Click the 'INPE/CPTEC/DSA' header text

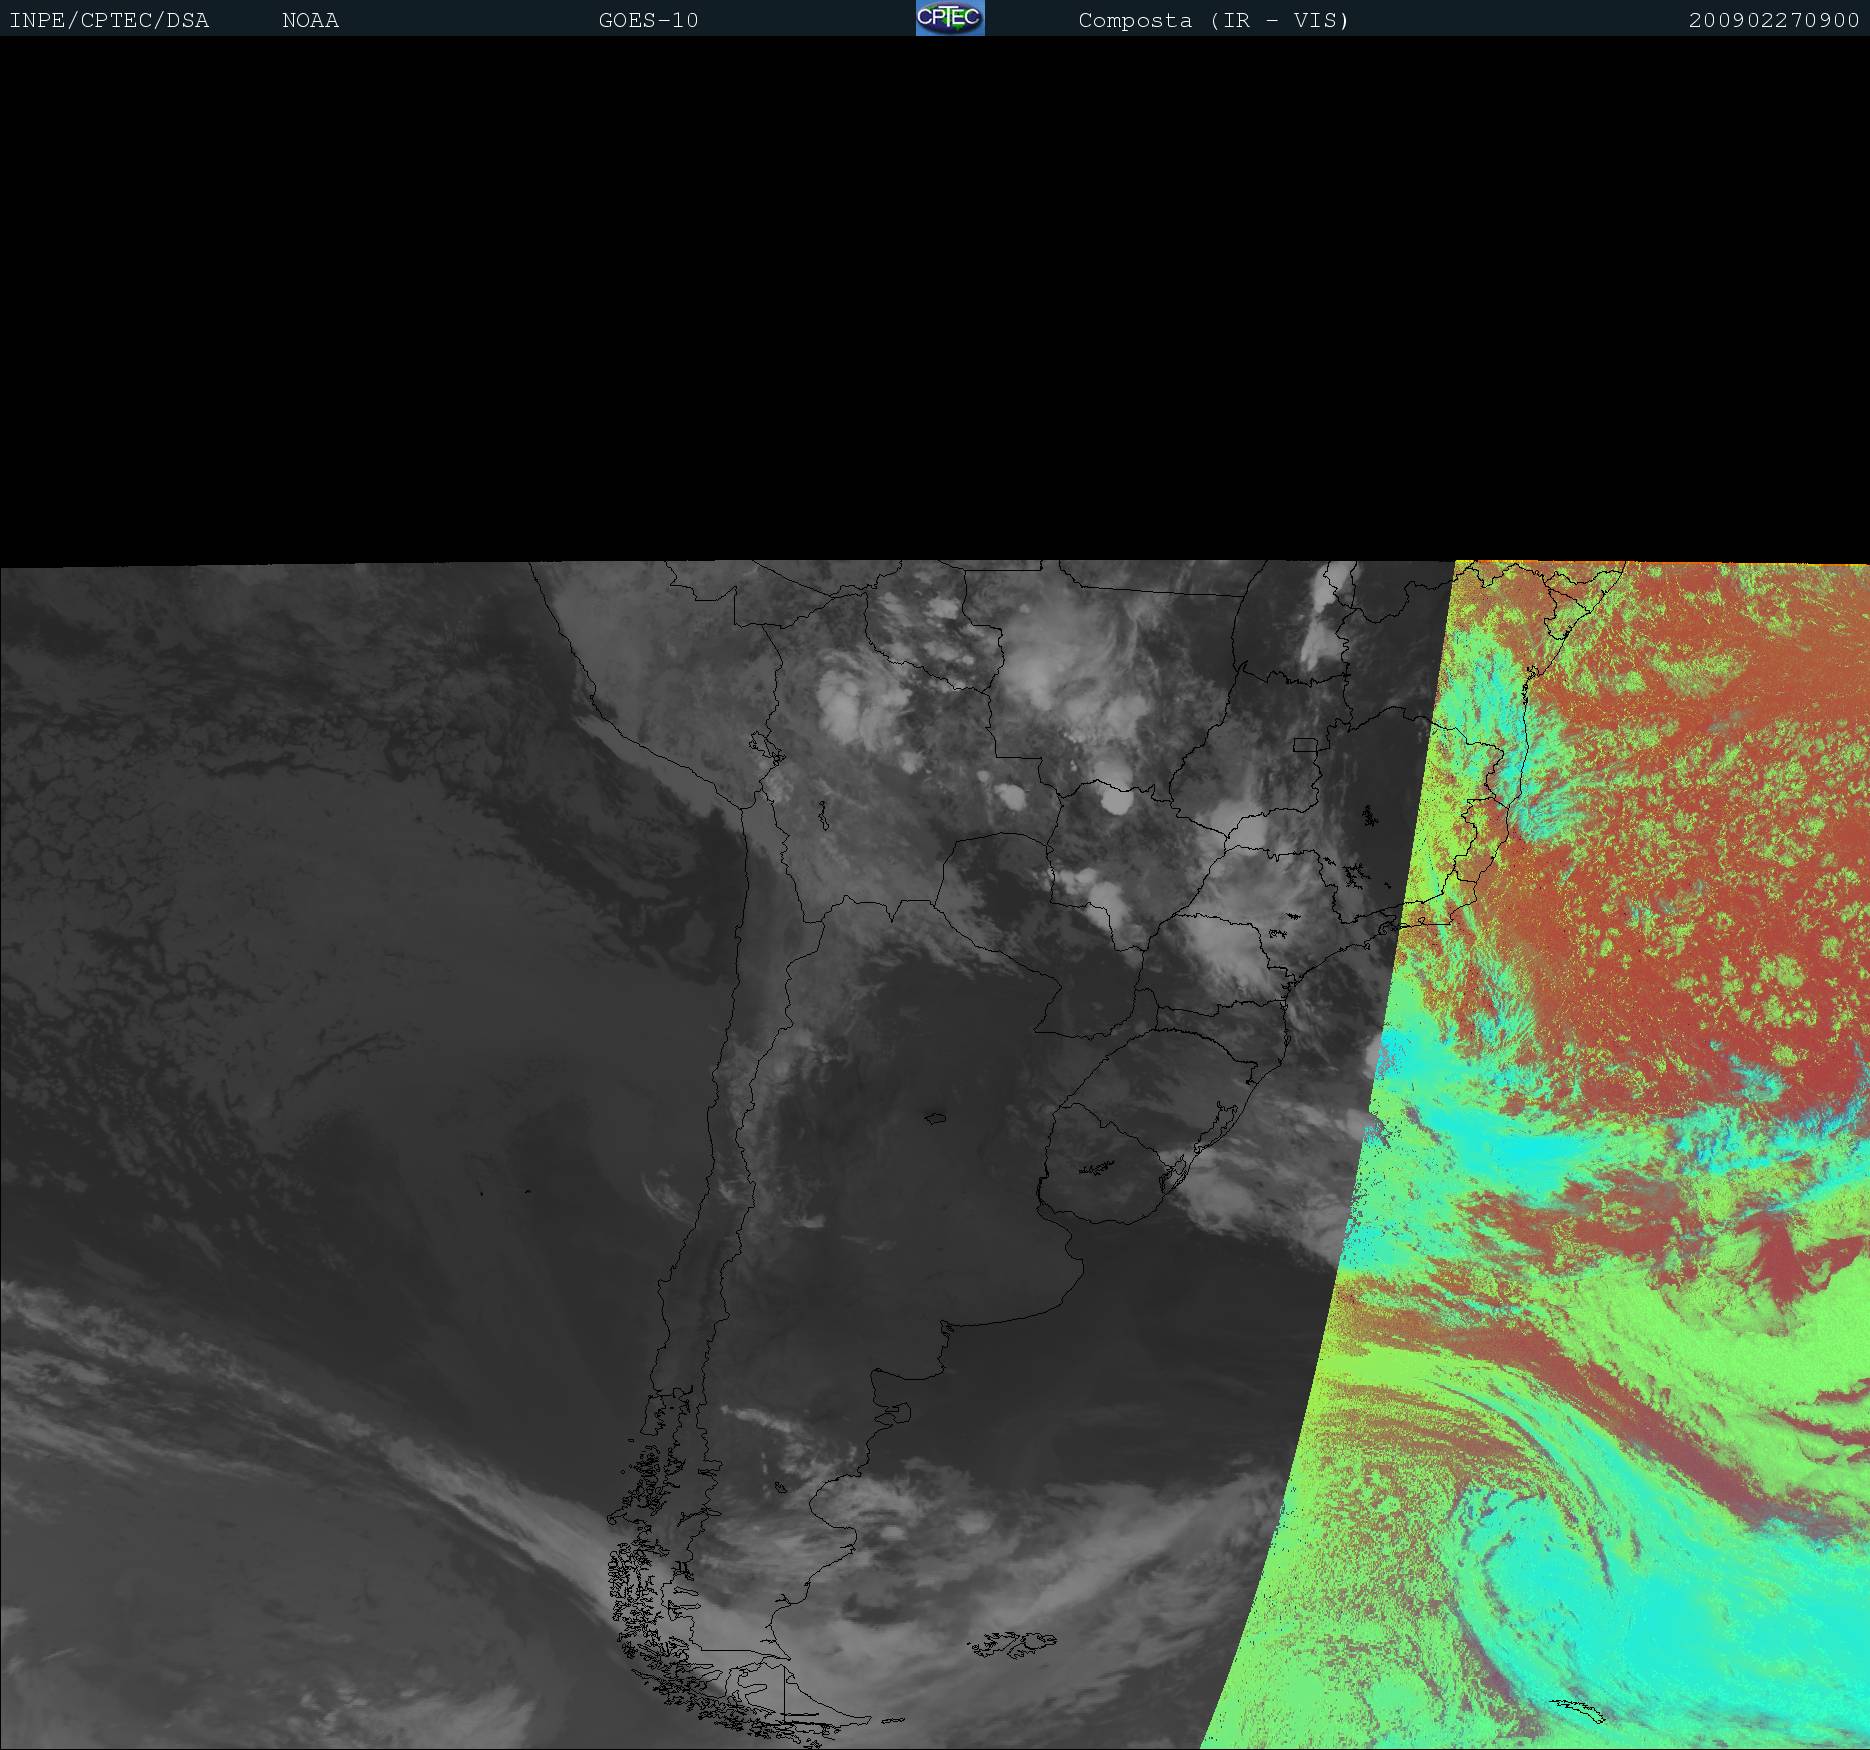[109, 21]
